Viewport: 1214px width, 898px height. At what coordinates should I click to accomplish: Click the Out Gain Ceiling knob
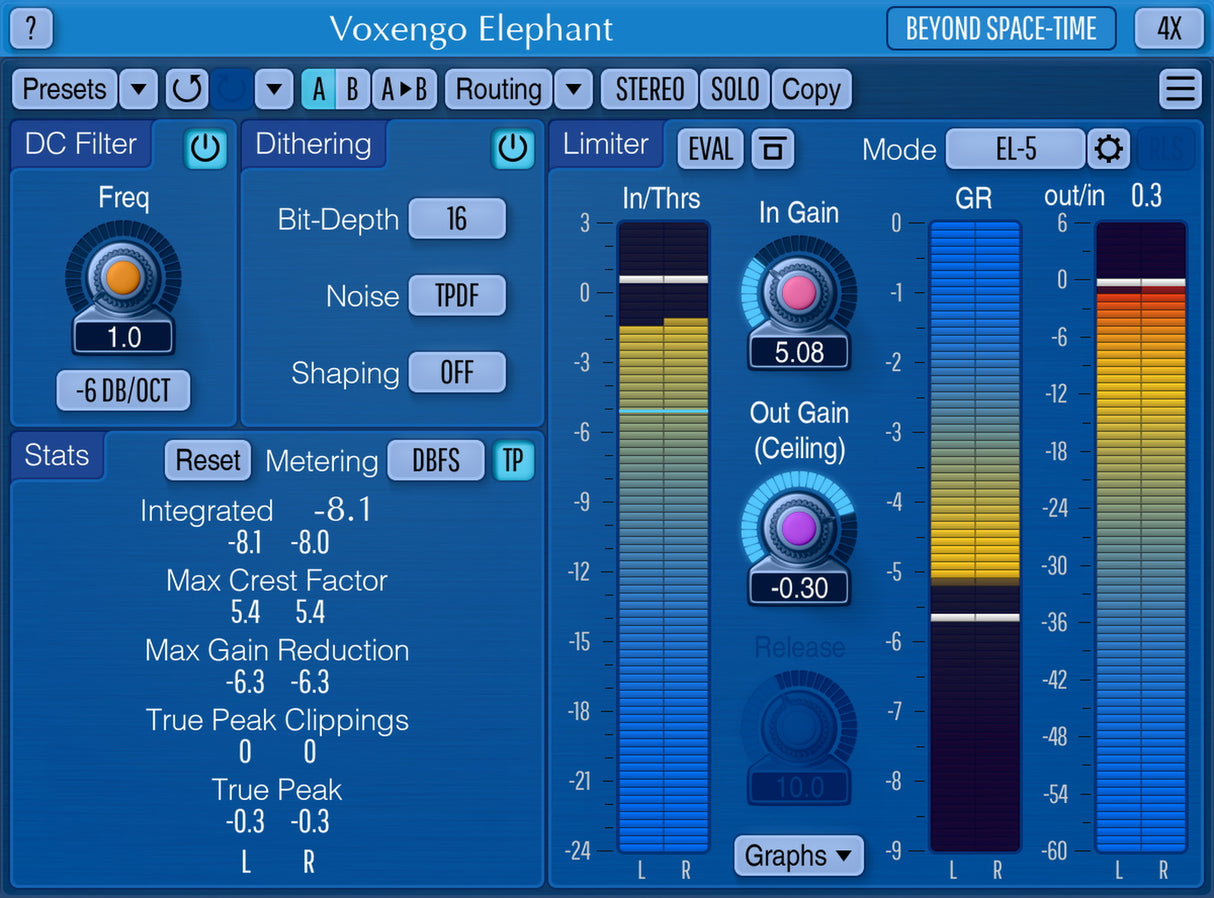(799, 528)
